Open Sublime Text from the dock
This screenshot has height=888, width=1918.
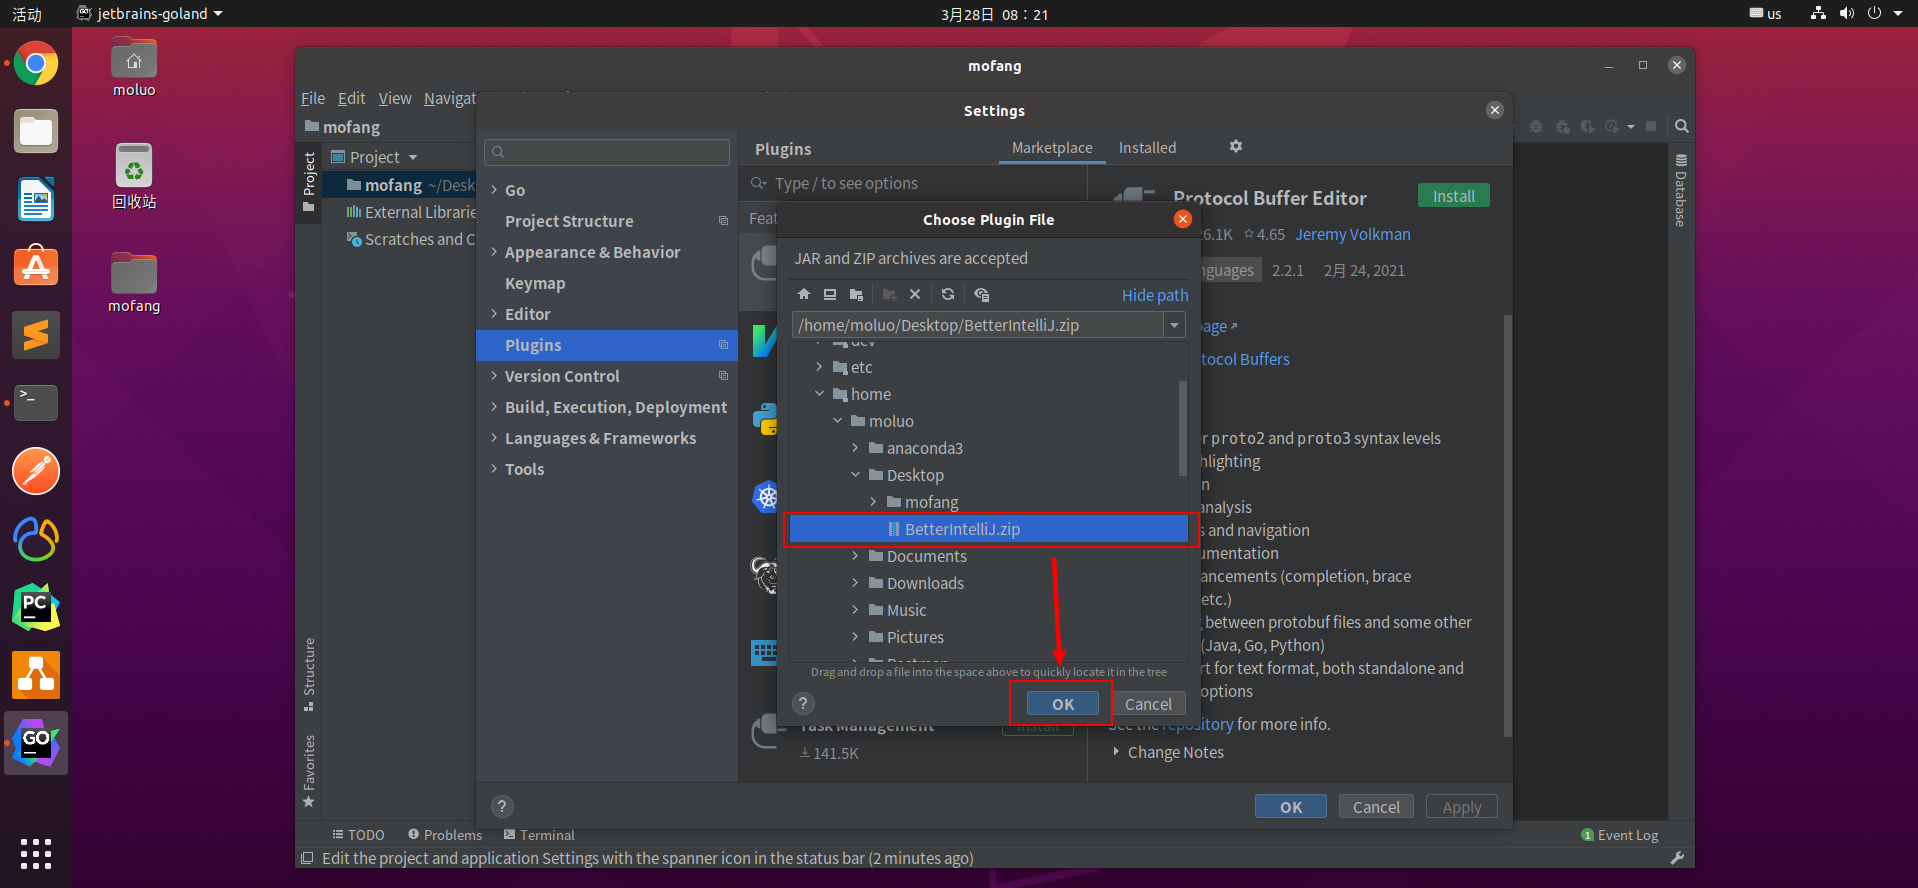pos(36,335)
